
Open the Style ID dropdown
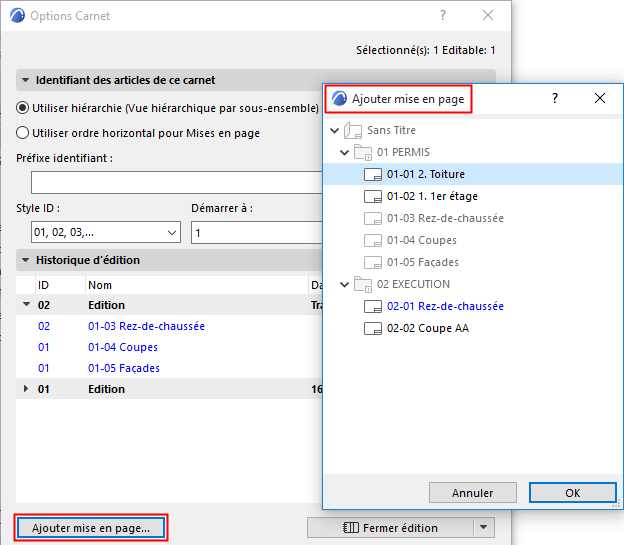click(x=106, y=232)
